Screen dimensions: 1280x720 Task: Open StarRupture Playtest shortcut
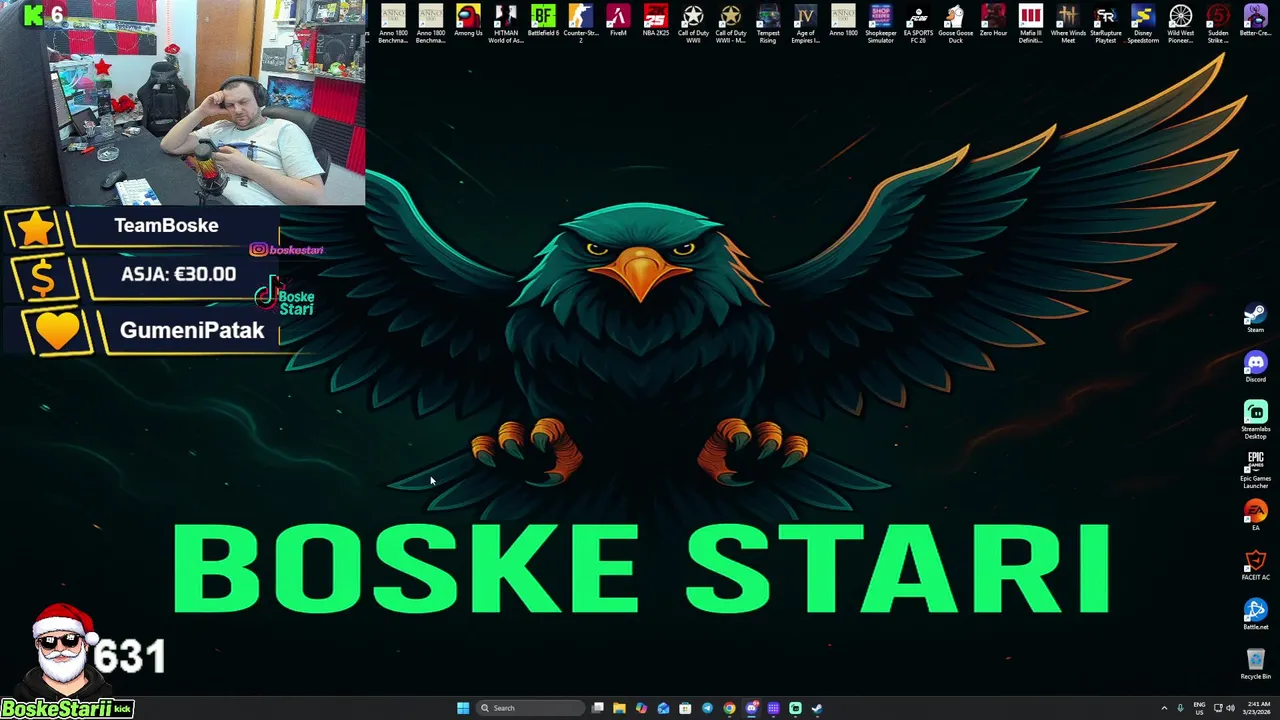[1105, 24]
